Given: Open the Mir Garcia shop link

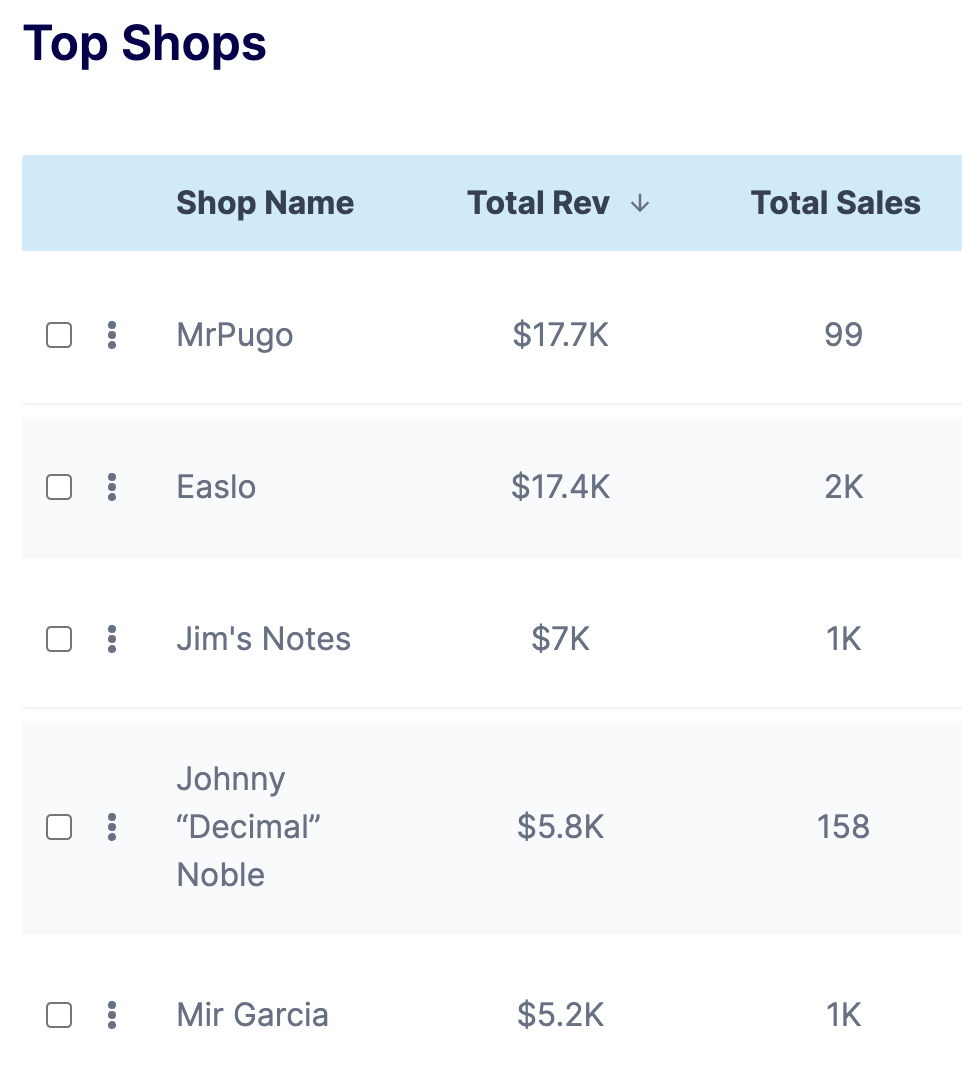Looking at the screenshot, I should coord(252,1015).
